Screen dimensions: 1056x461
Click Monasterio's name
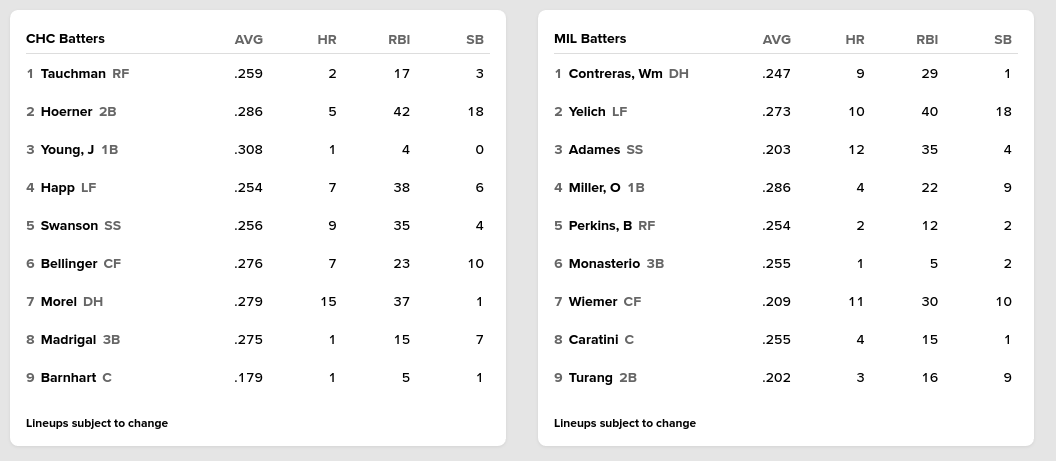pyautogui.click(x=604, y=264)
